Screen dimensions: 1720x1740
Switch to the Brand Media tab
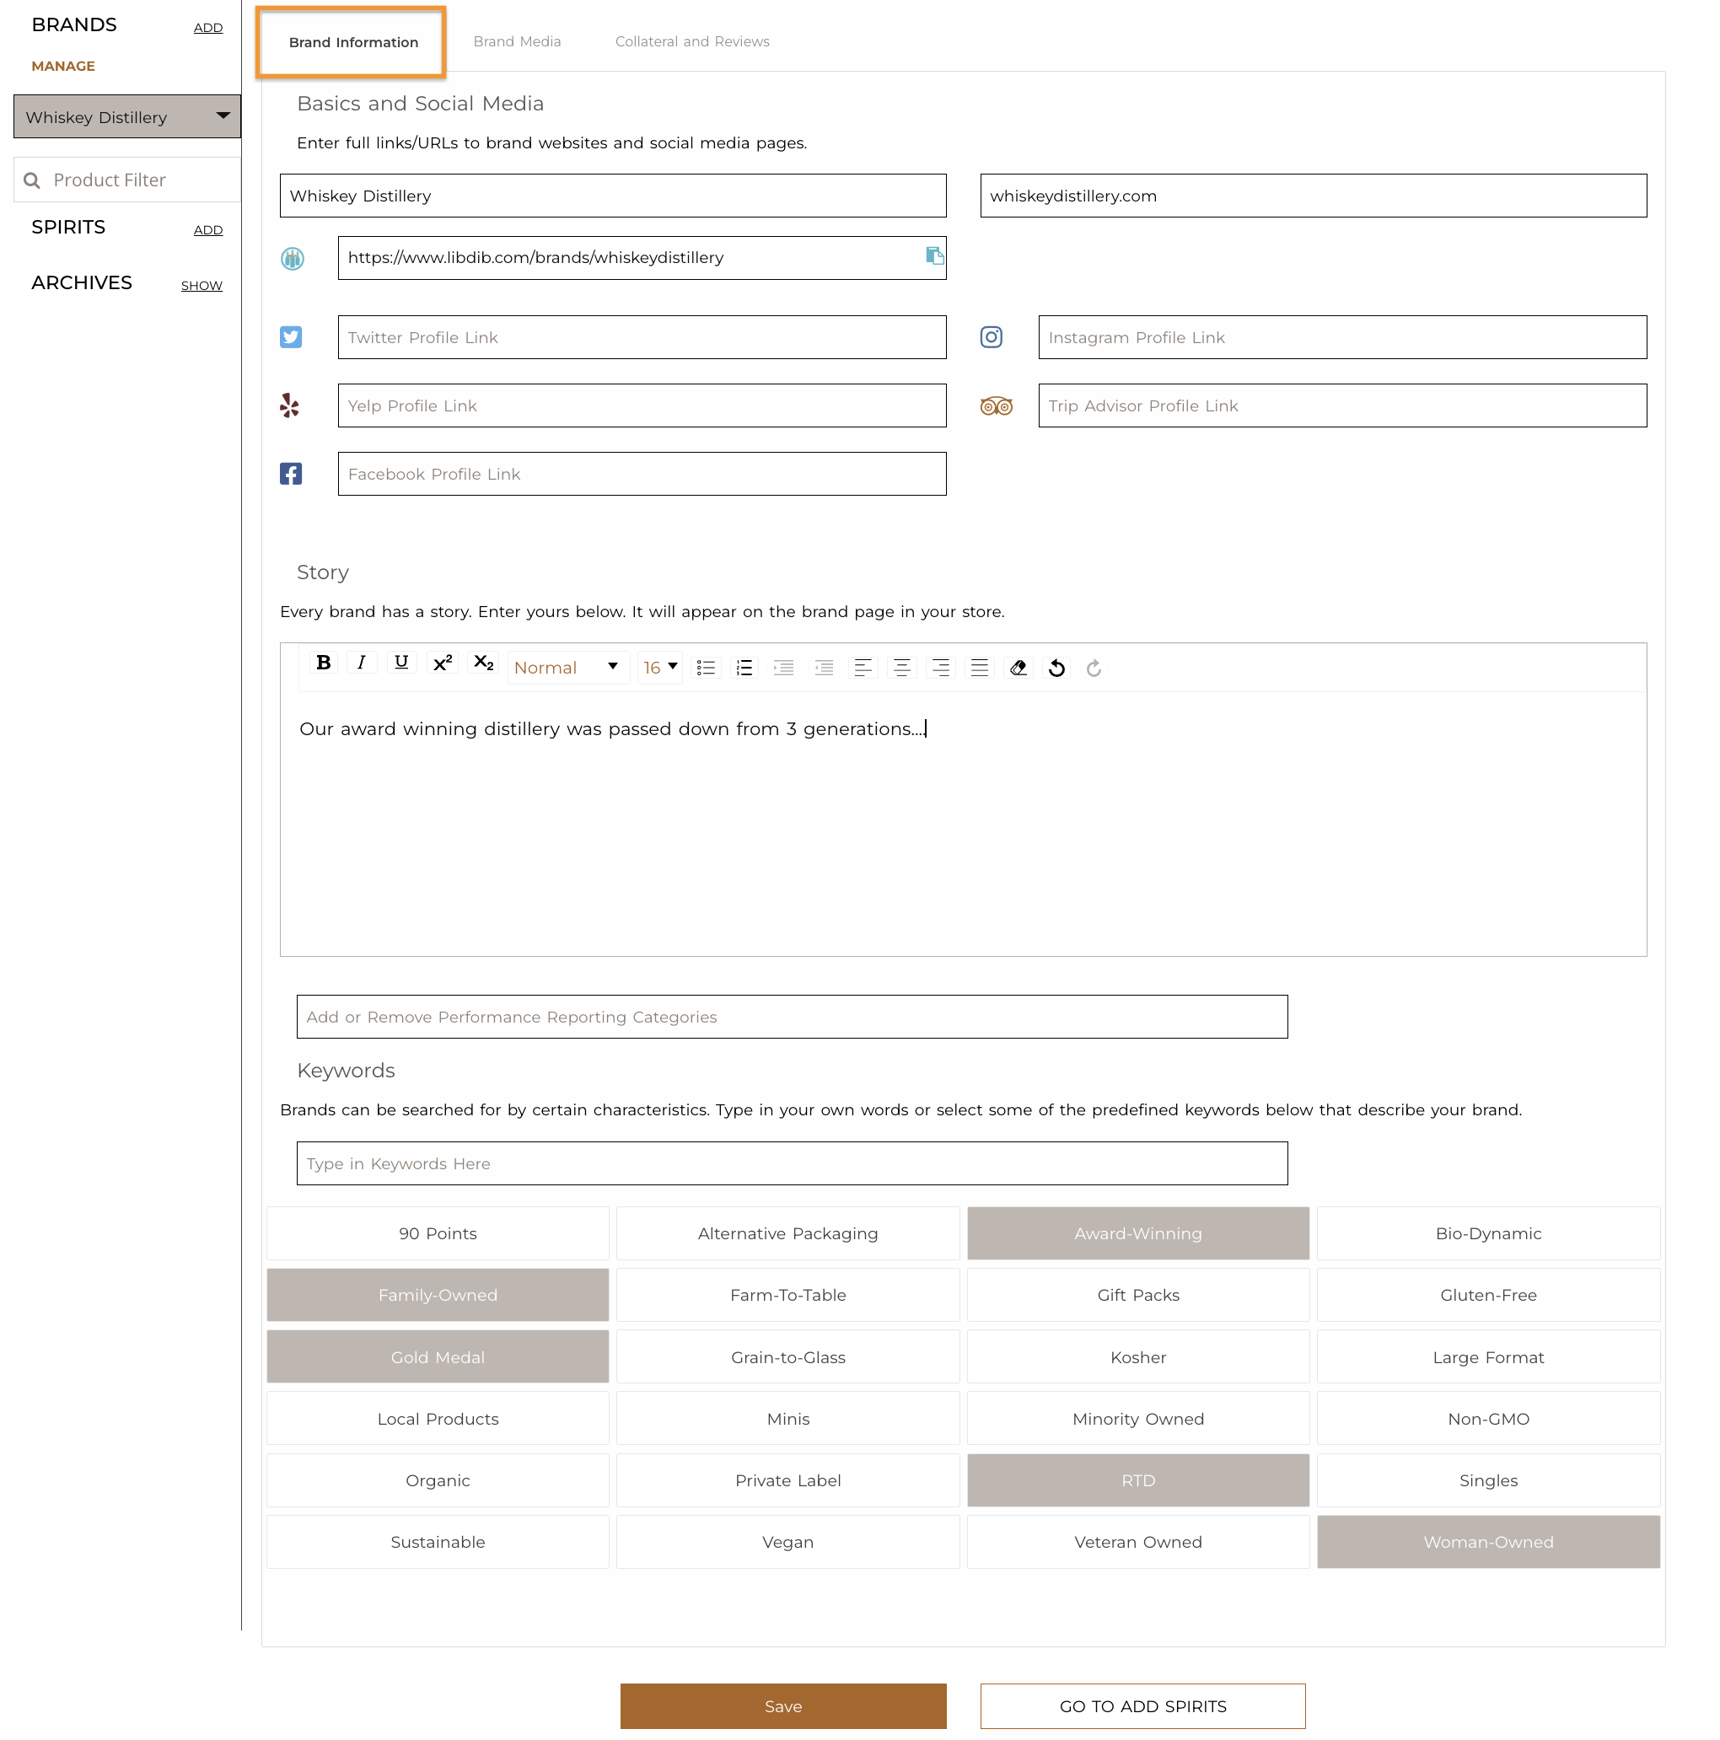coord(517,41)
